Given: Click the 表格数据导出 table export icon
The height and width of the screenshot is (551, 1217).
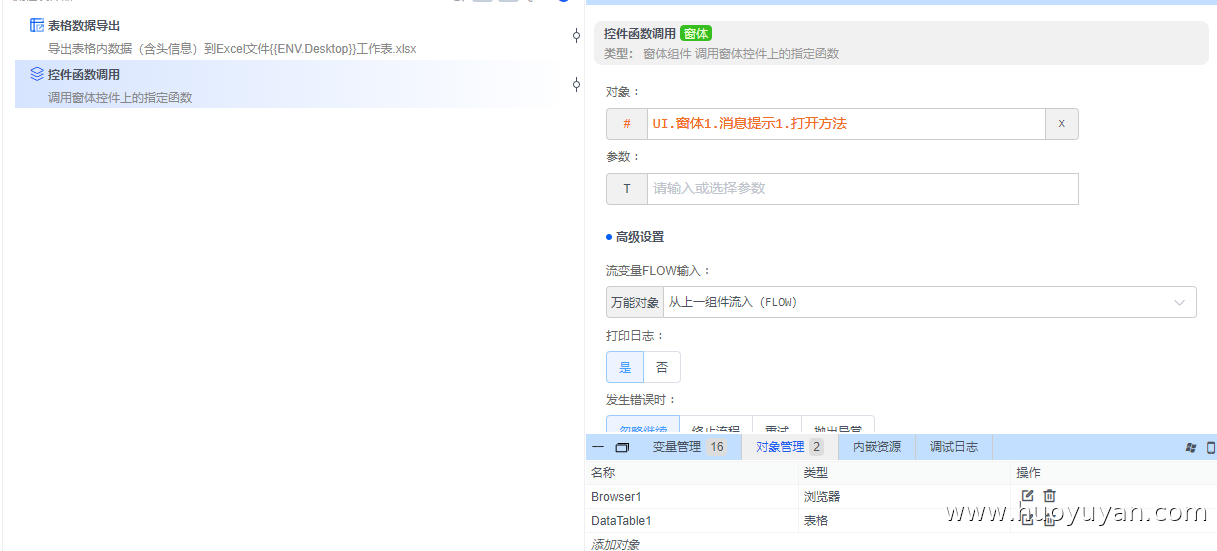Looking at the screenshot, I should (37, 25).
